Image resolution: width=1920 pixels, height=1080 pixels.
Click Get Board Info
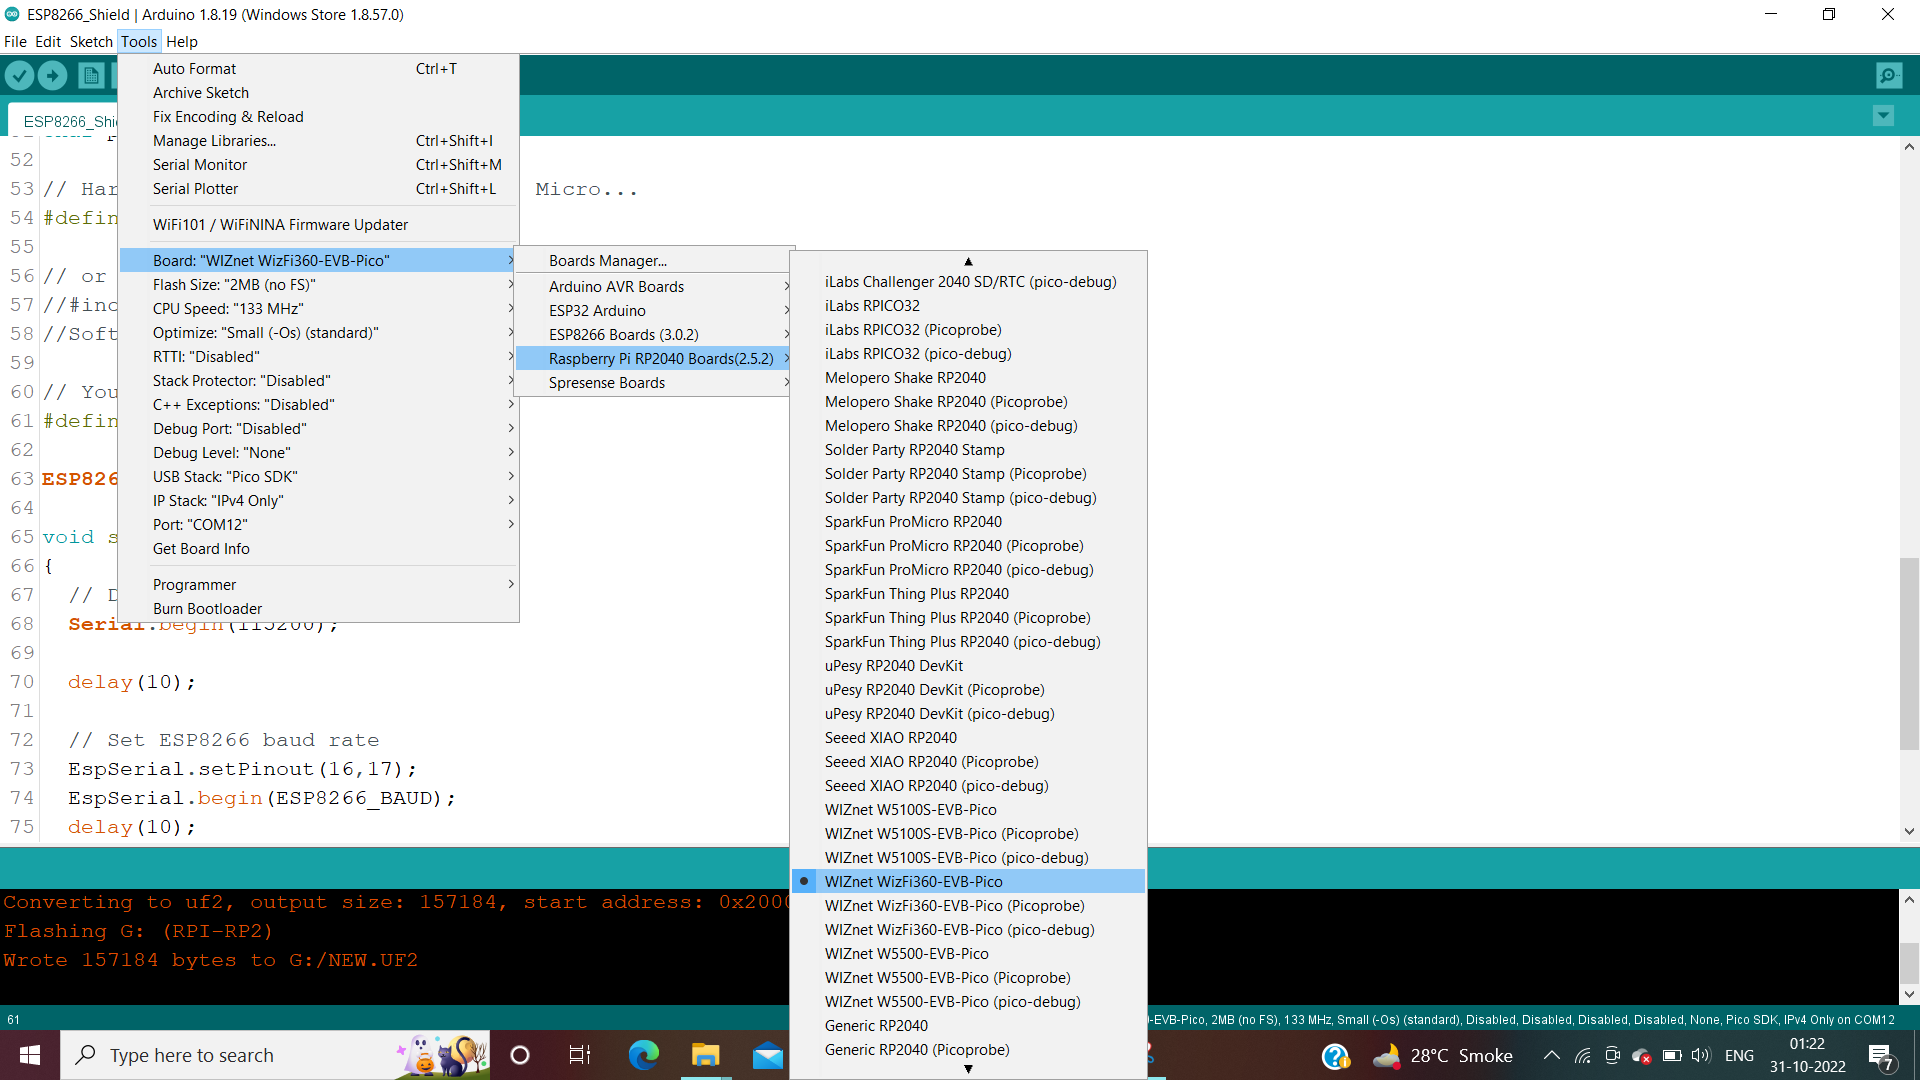[x=201, y=549]
